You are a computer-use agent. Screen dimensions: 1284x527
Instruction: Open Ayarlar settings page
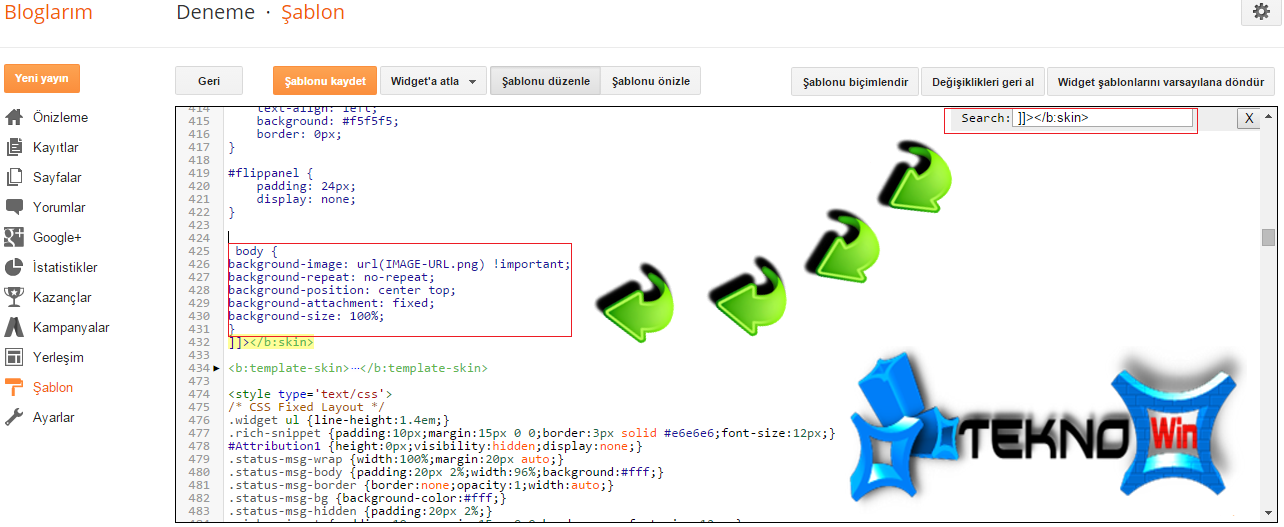54,417
